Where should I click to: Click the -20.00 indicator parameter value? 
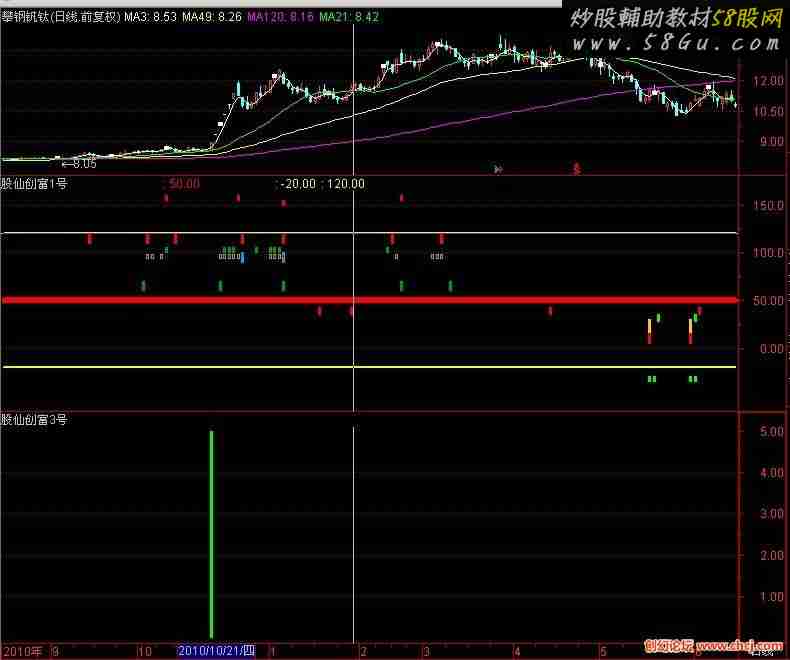point(298,184)
